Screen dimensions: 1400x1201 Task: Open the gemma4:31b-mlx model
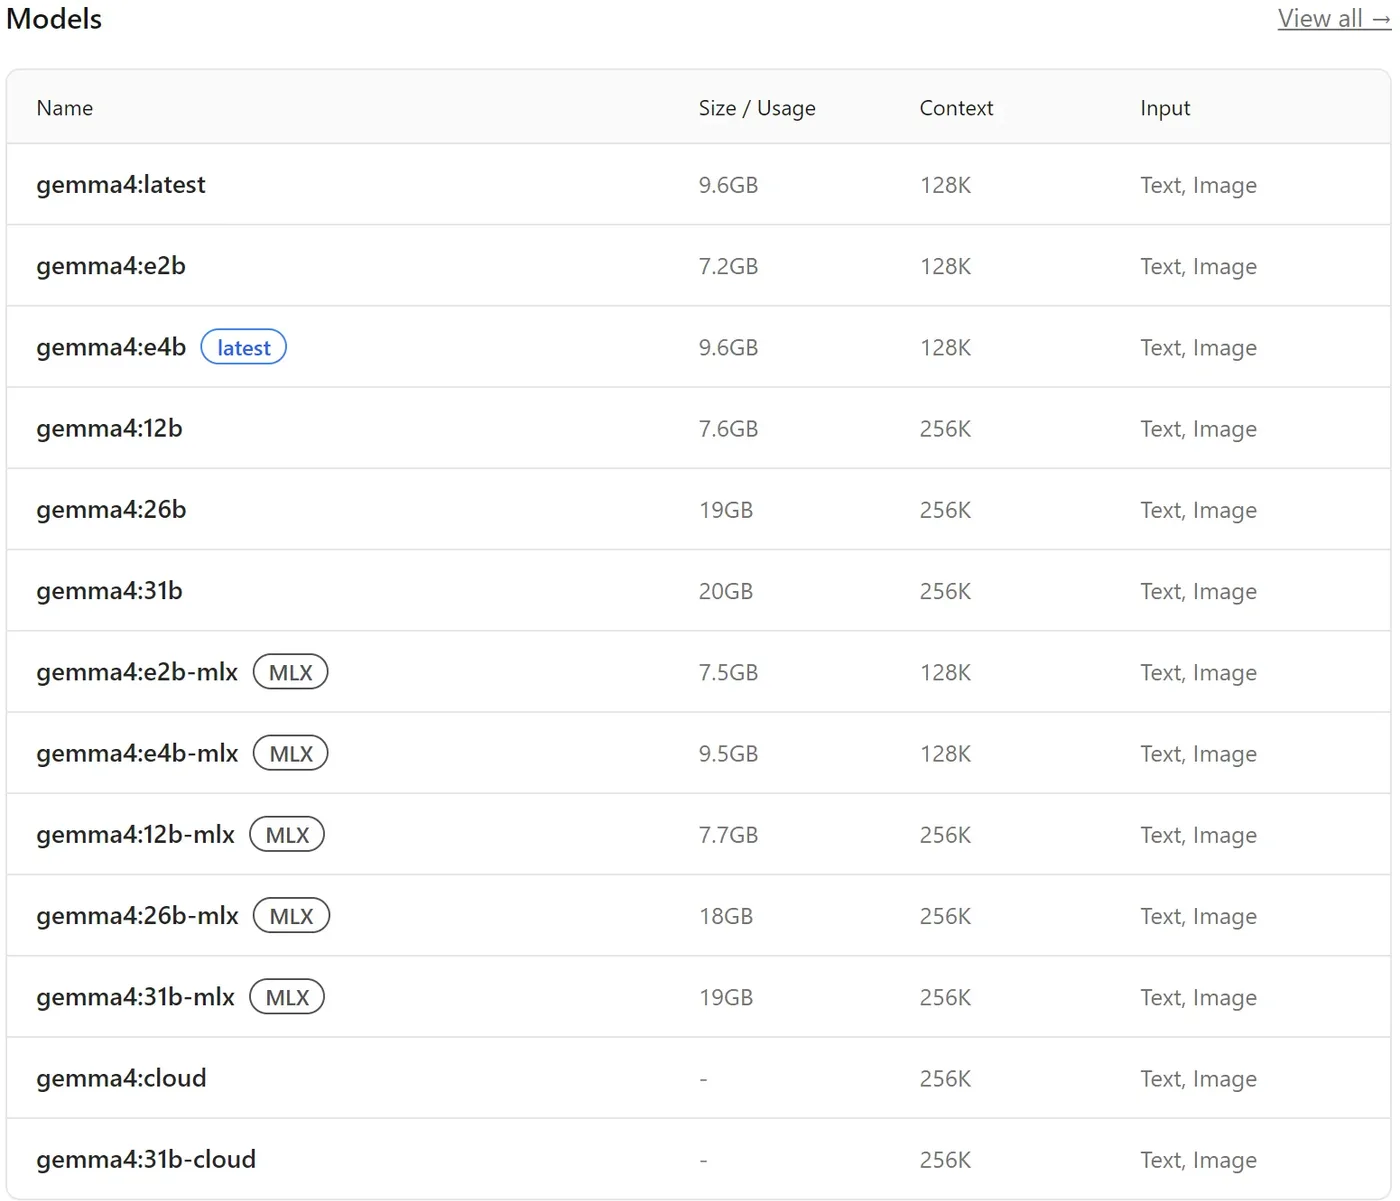(135, 997)
